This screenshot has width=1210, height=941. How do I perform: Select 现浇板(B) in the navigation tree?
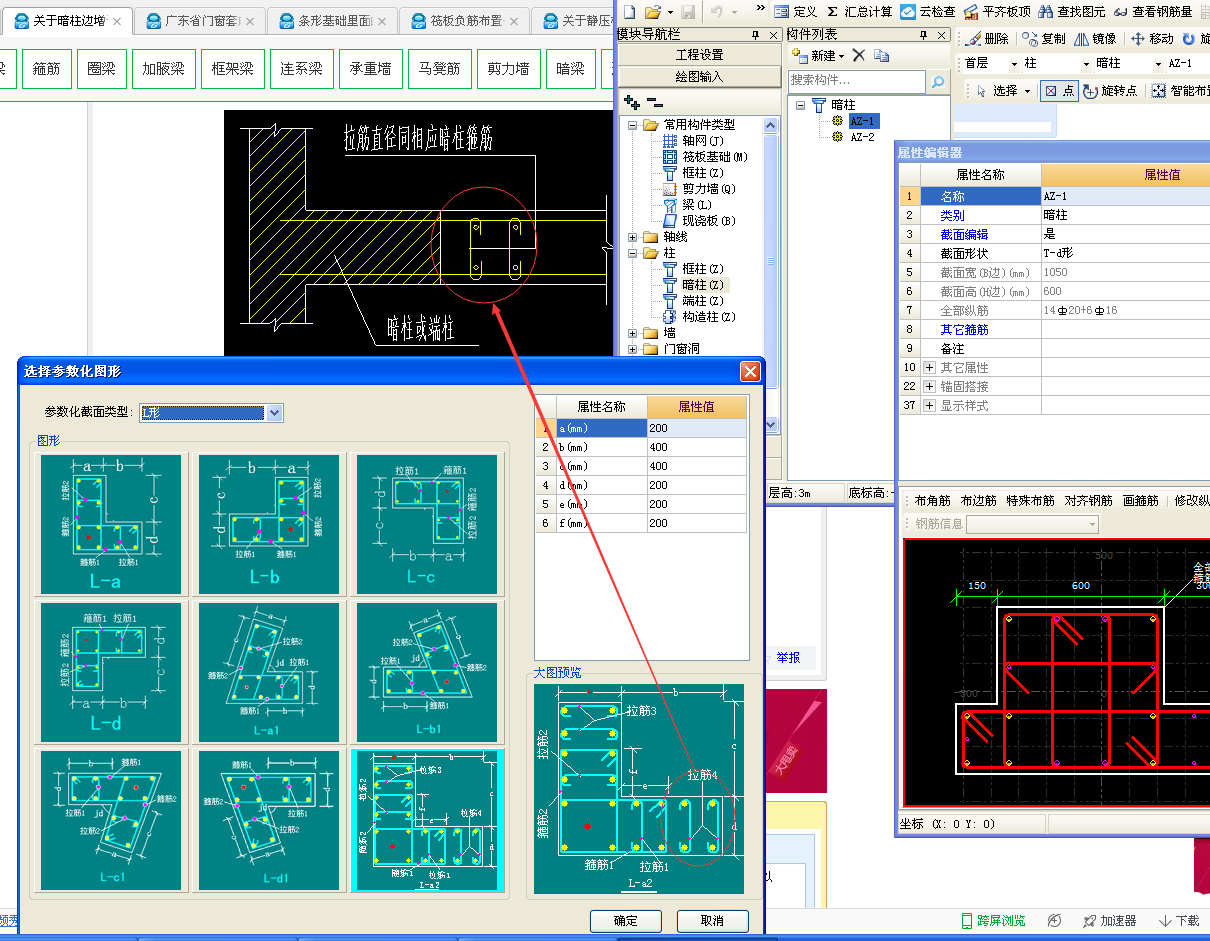(x=699, y=221)
